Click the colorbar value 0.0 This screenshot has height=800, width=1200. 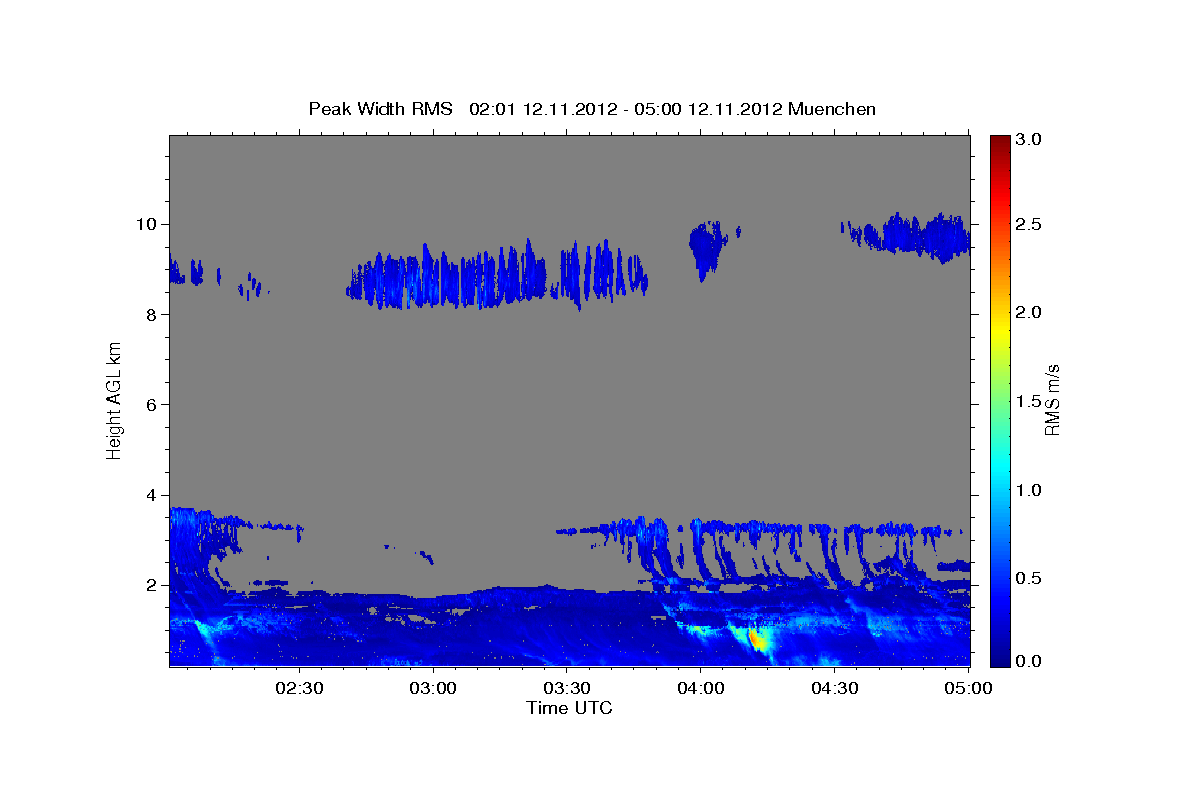(x=1029, y=661)
